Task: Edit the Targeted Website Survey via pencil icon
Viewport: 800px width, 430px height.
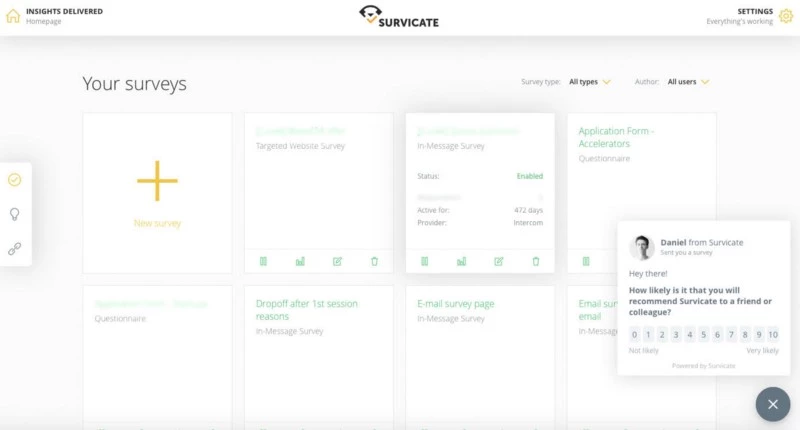Action: [337, 261]
